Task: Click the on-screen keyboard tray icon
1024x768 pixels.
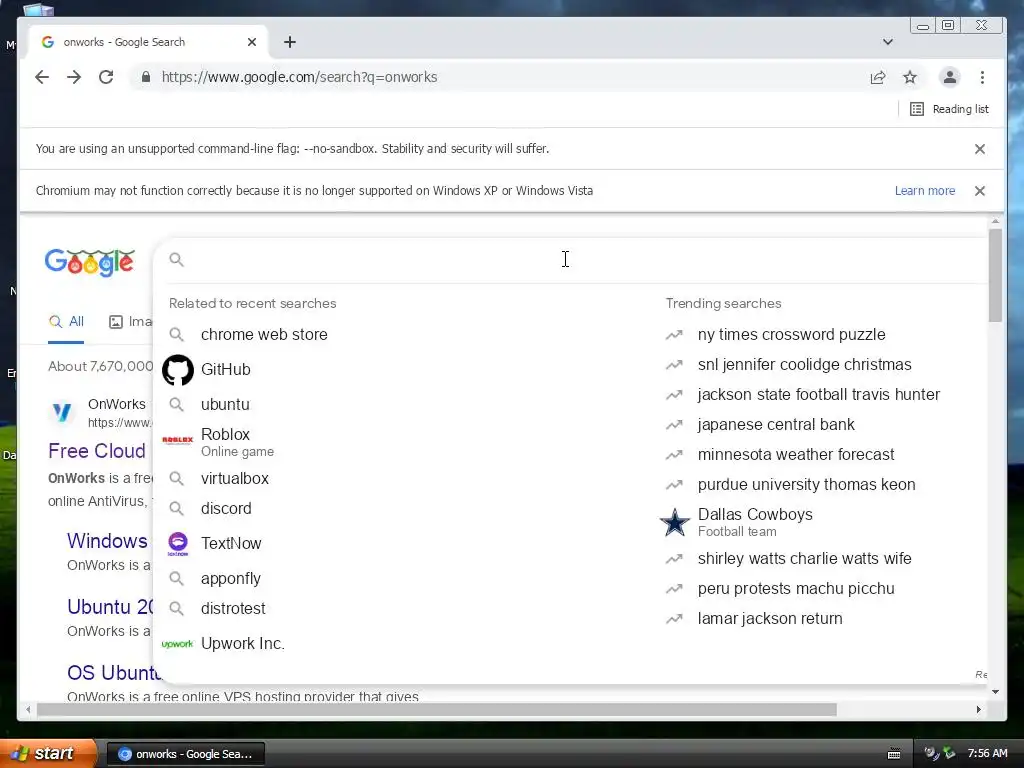Action: 894,754
